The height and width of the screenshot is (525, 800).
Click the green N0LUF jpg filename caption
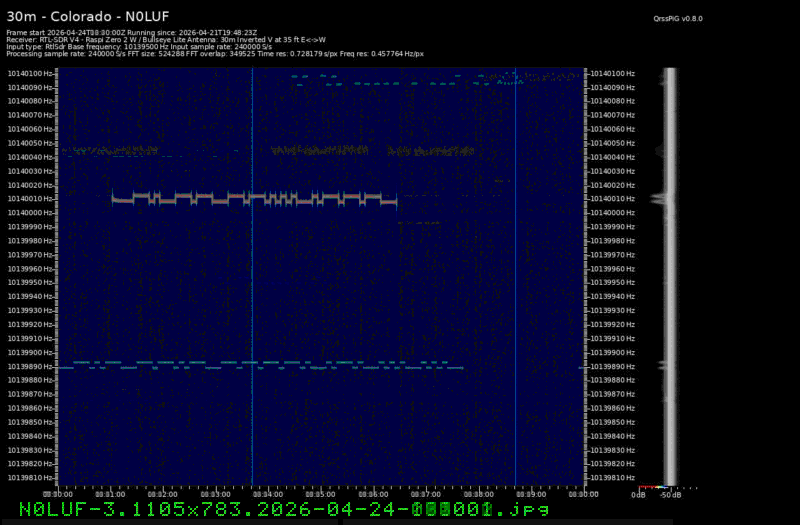click(x=285, y=509)
